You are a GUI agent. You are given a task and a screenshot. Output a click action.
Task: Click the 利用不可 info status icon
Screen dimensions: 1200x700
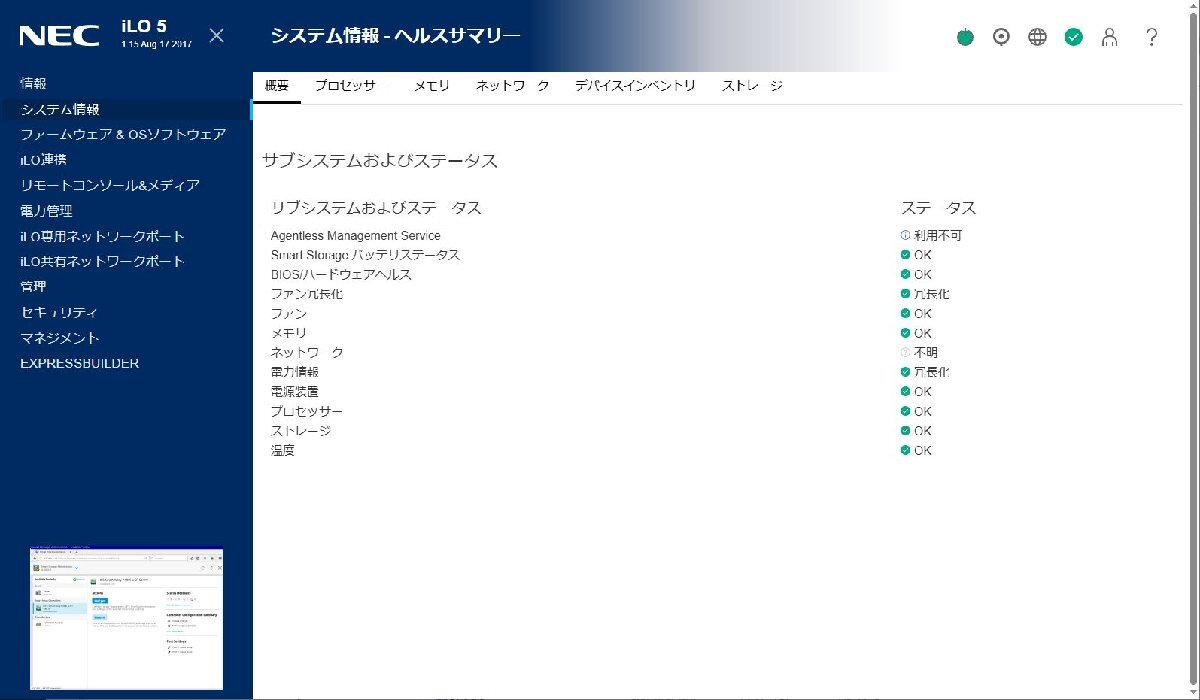(x=905, y=236)
